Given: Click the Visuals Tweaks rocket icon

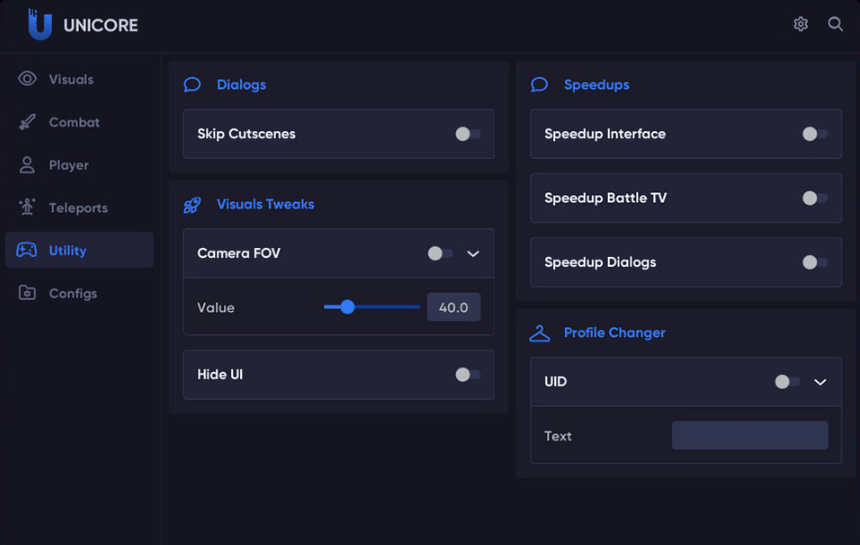Looking at the screenshot, I should (x=192, y=205).
